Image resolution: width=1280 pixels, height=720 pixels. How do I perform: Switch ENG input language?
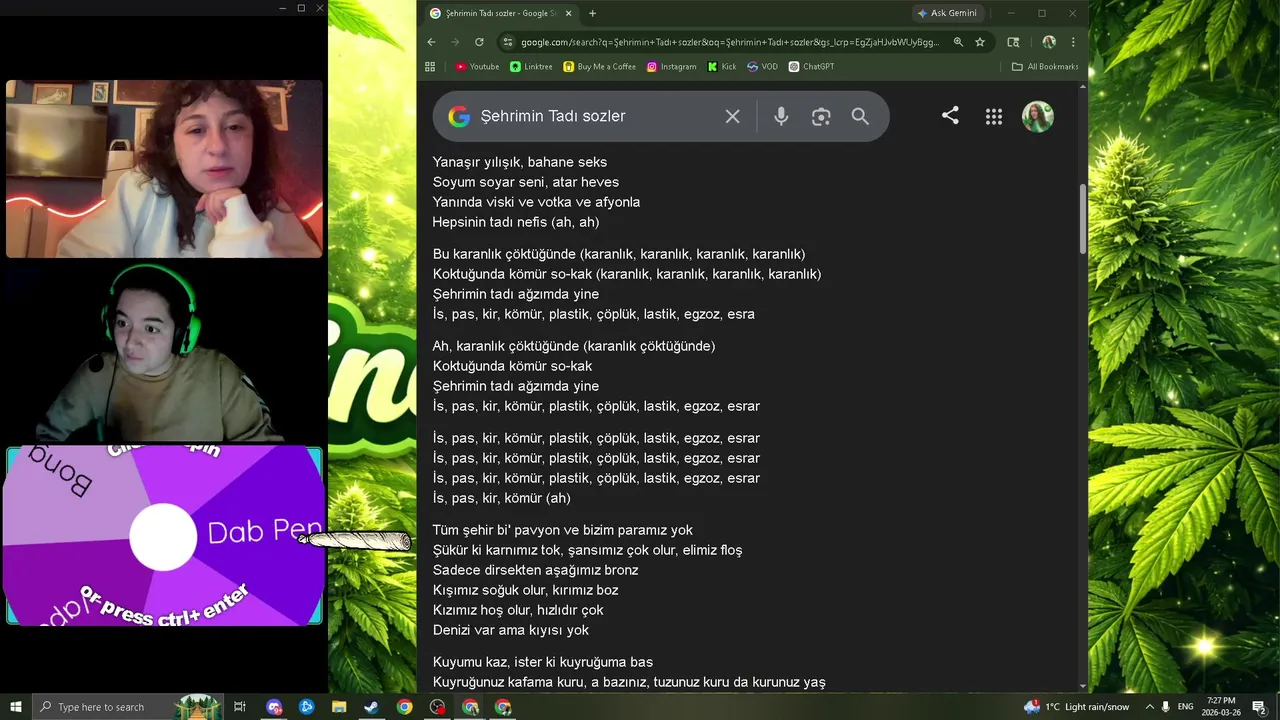pyautogui.click(x=1185, y=707)
